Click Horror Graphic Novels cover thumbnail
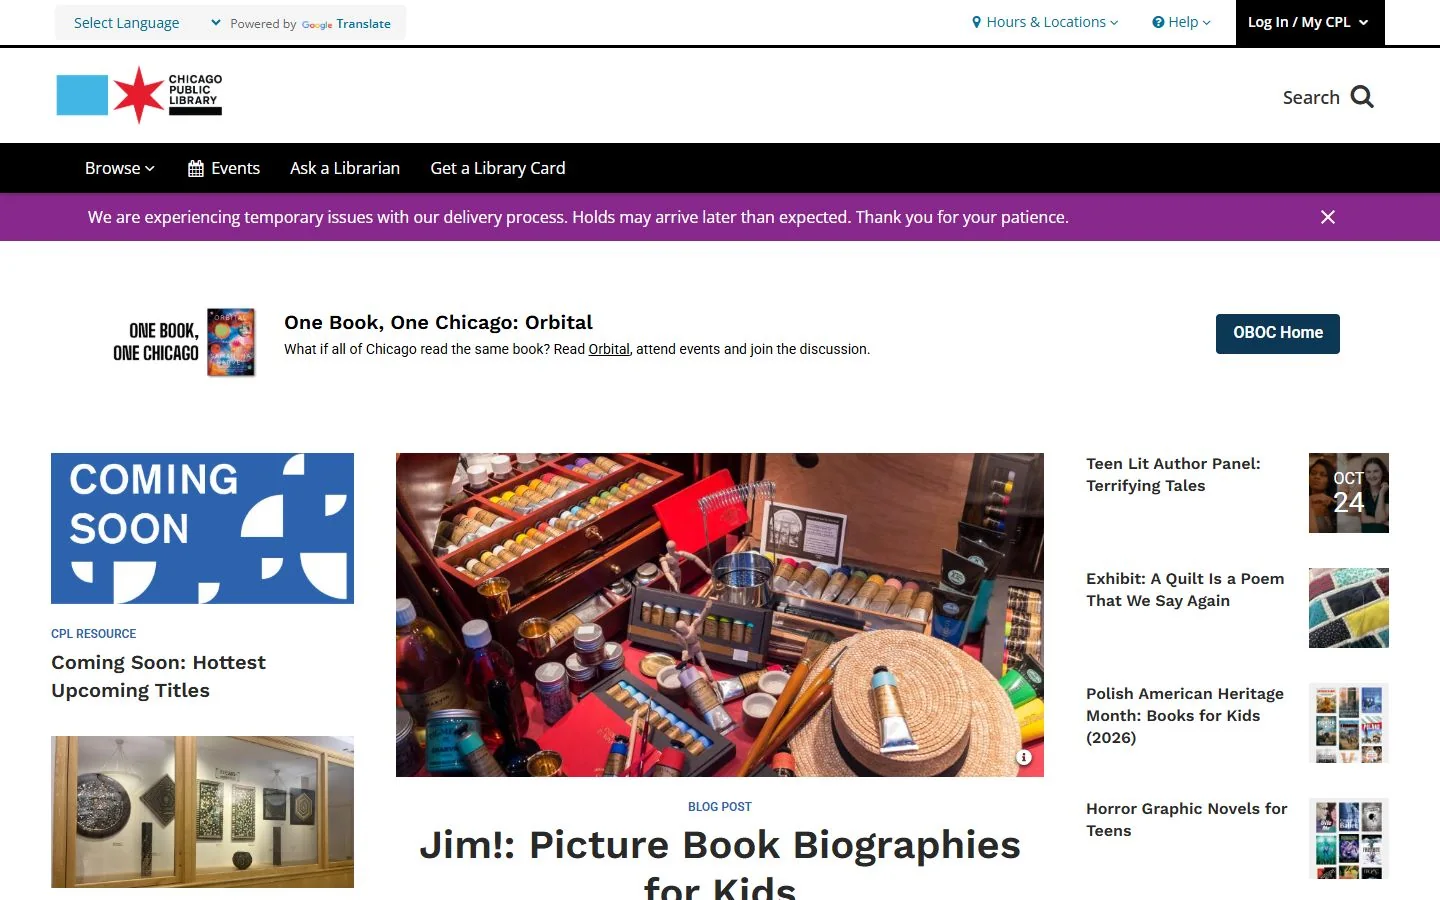The width and height of the screenshot is (1440, 900). point(1349,838)
